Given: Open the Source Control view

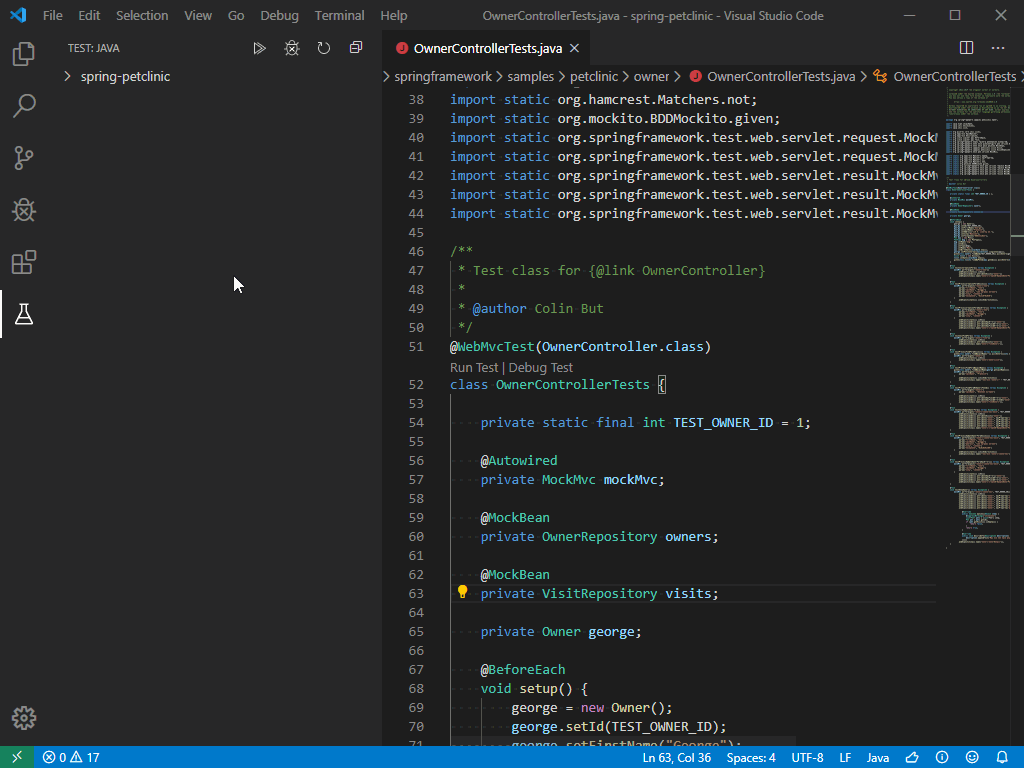Looking at the screenshot, I should (x=24, y=158).
